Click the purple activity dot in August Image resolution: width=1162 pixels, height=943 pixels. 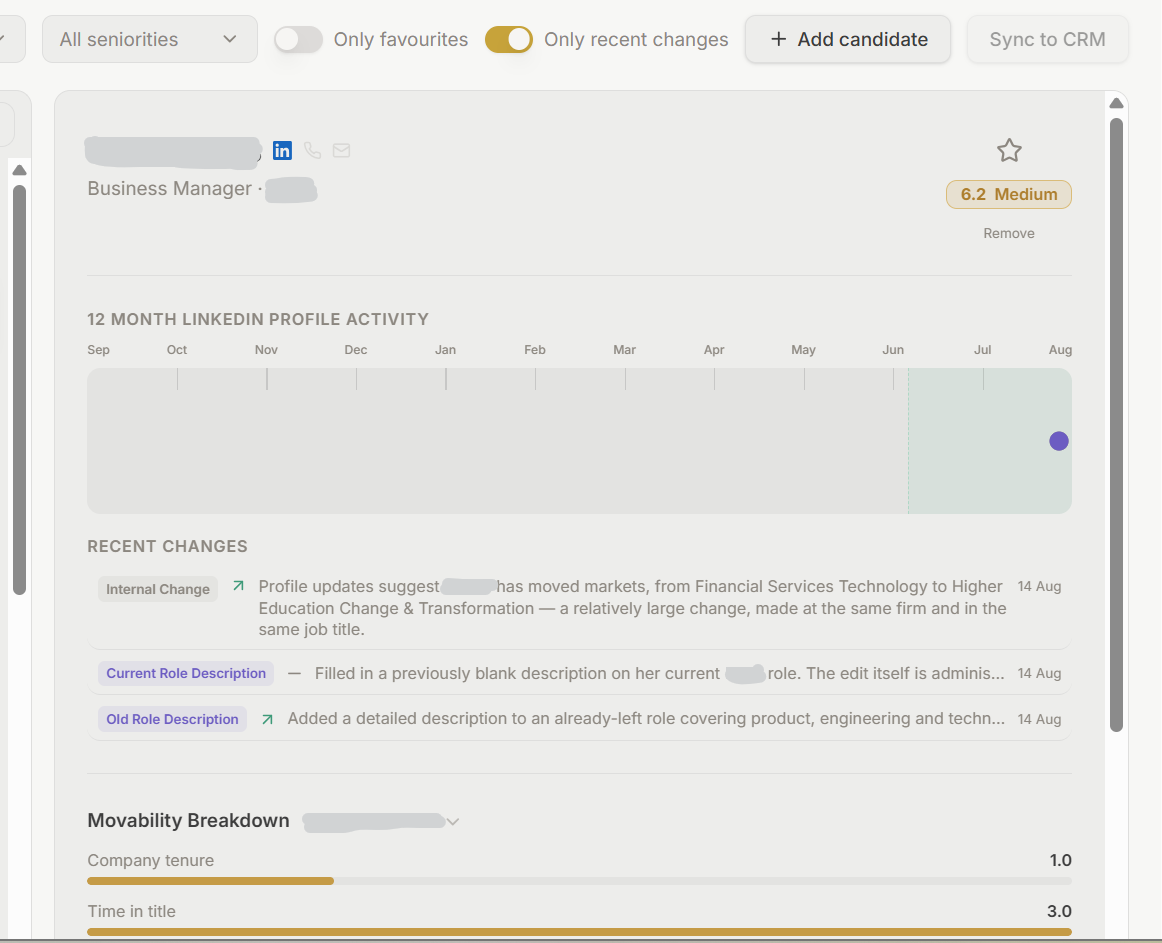(1059, 441)
